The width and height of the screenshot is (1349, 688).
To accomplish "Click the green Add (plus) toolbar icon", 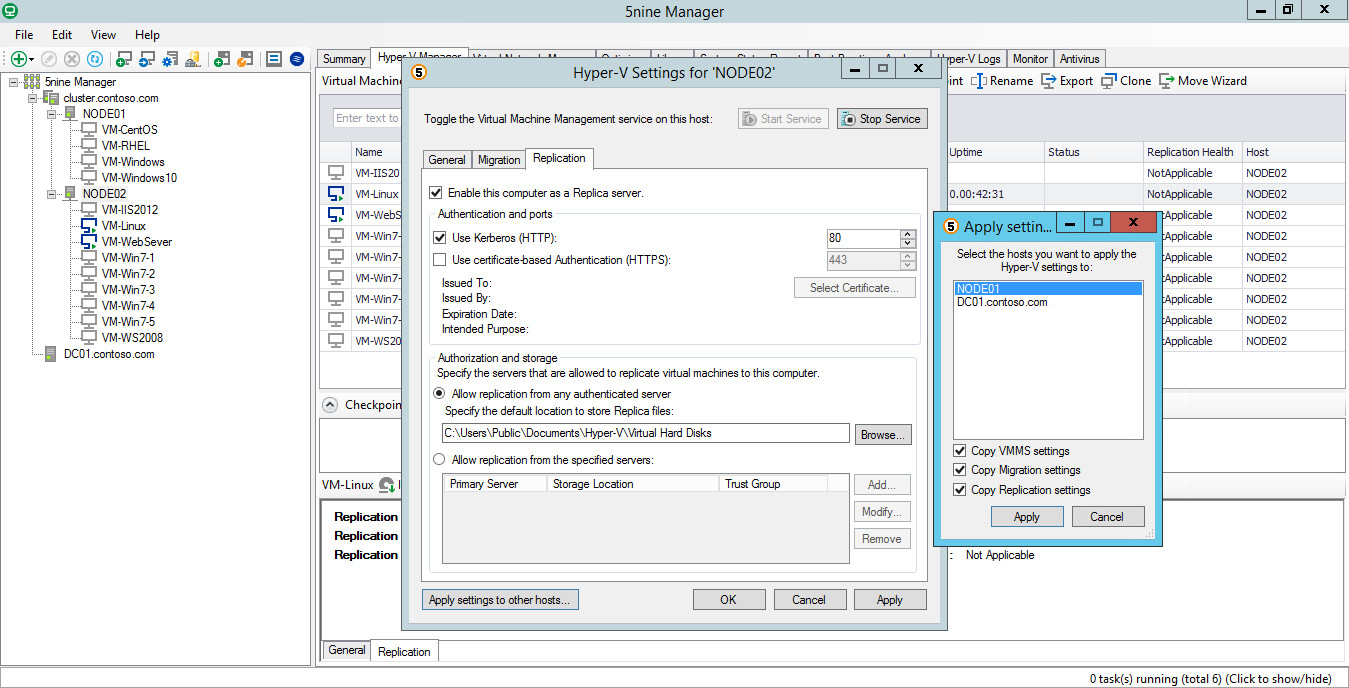I will point(18,60).
